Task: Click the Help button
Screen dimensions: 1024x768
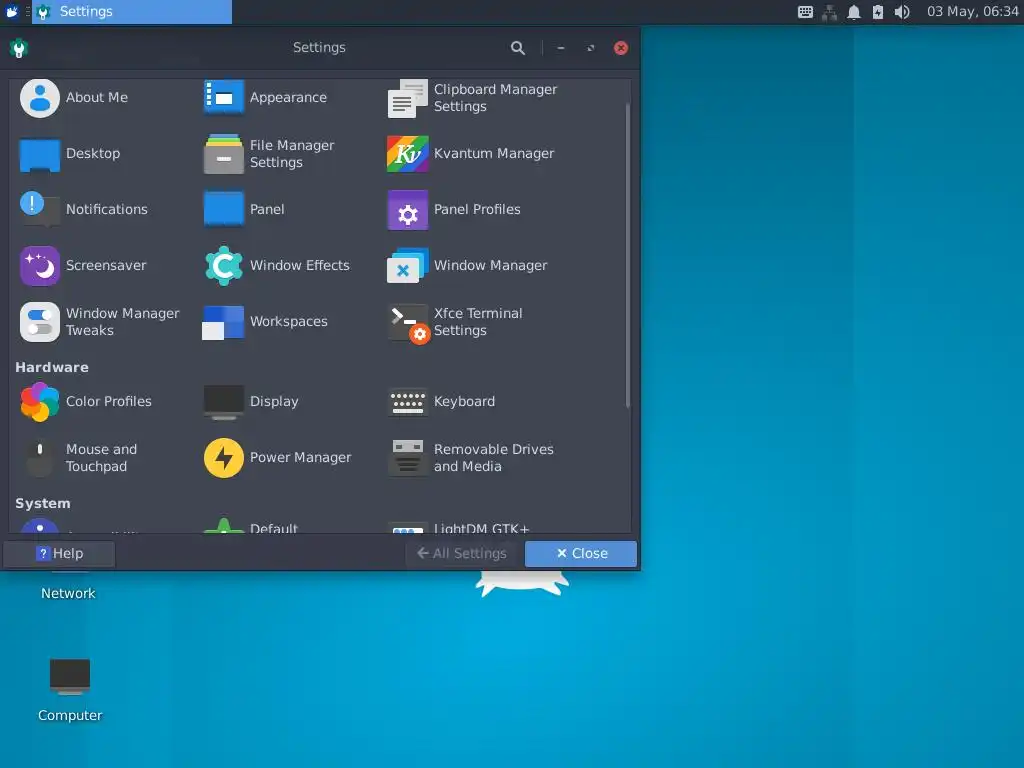Action: tap(59, 554)
